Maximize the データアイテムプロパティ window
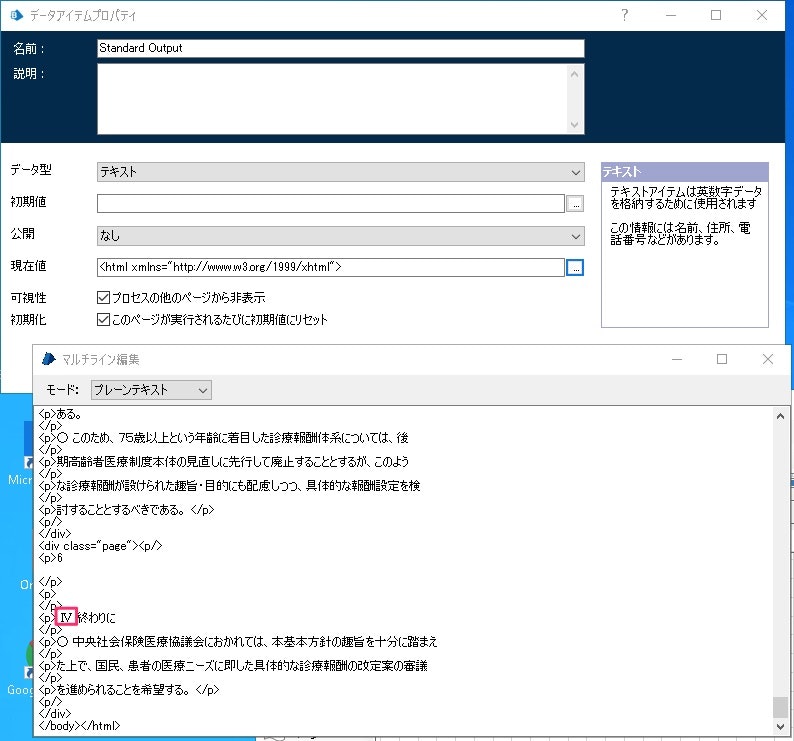This screenshot has height=741, width=794. coord(716,15)
